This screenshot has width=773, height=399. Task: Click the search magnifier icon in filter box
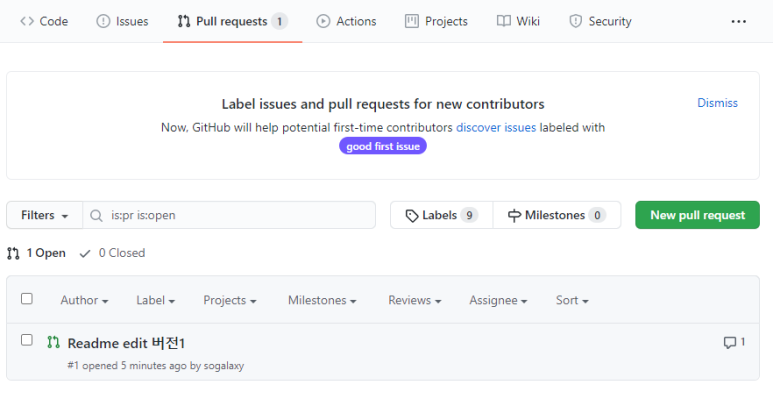click(x=97, y=216)
